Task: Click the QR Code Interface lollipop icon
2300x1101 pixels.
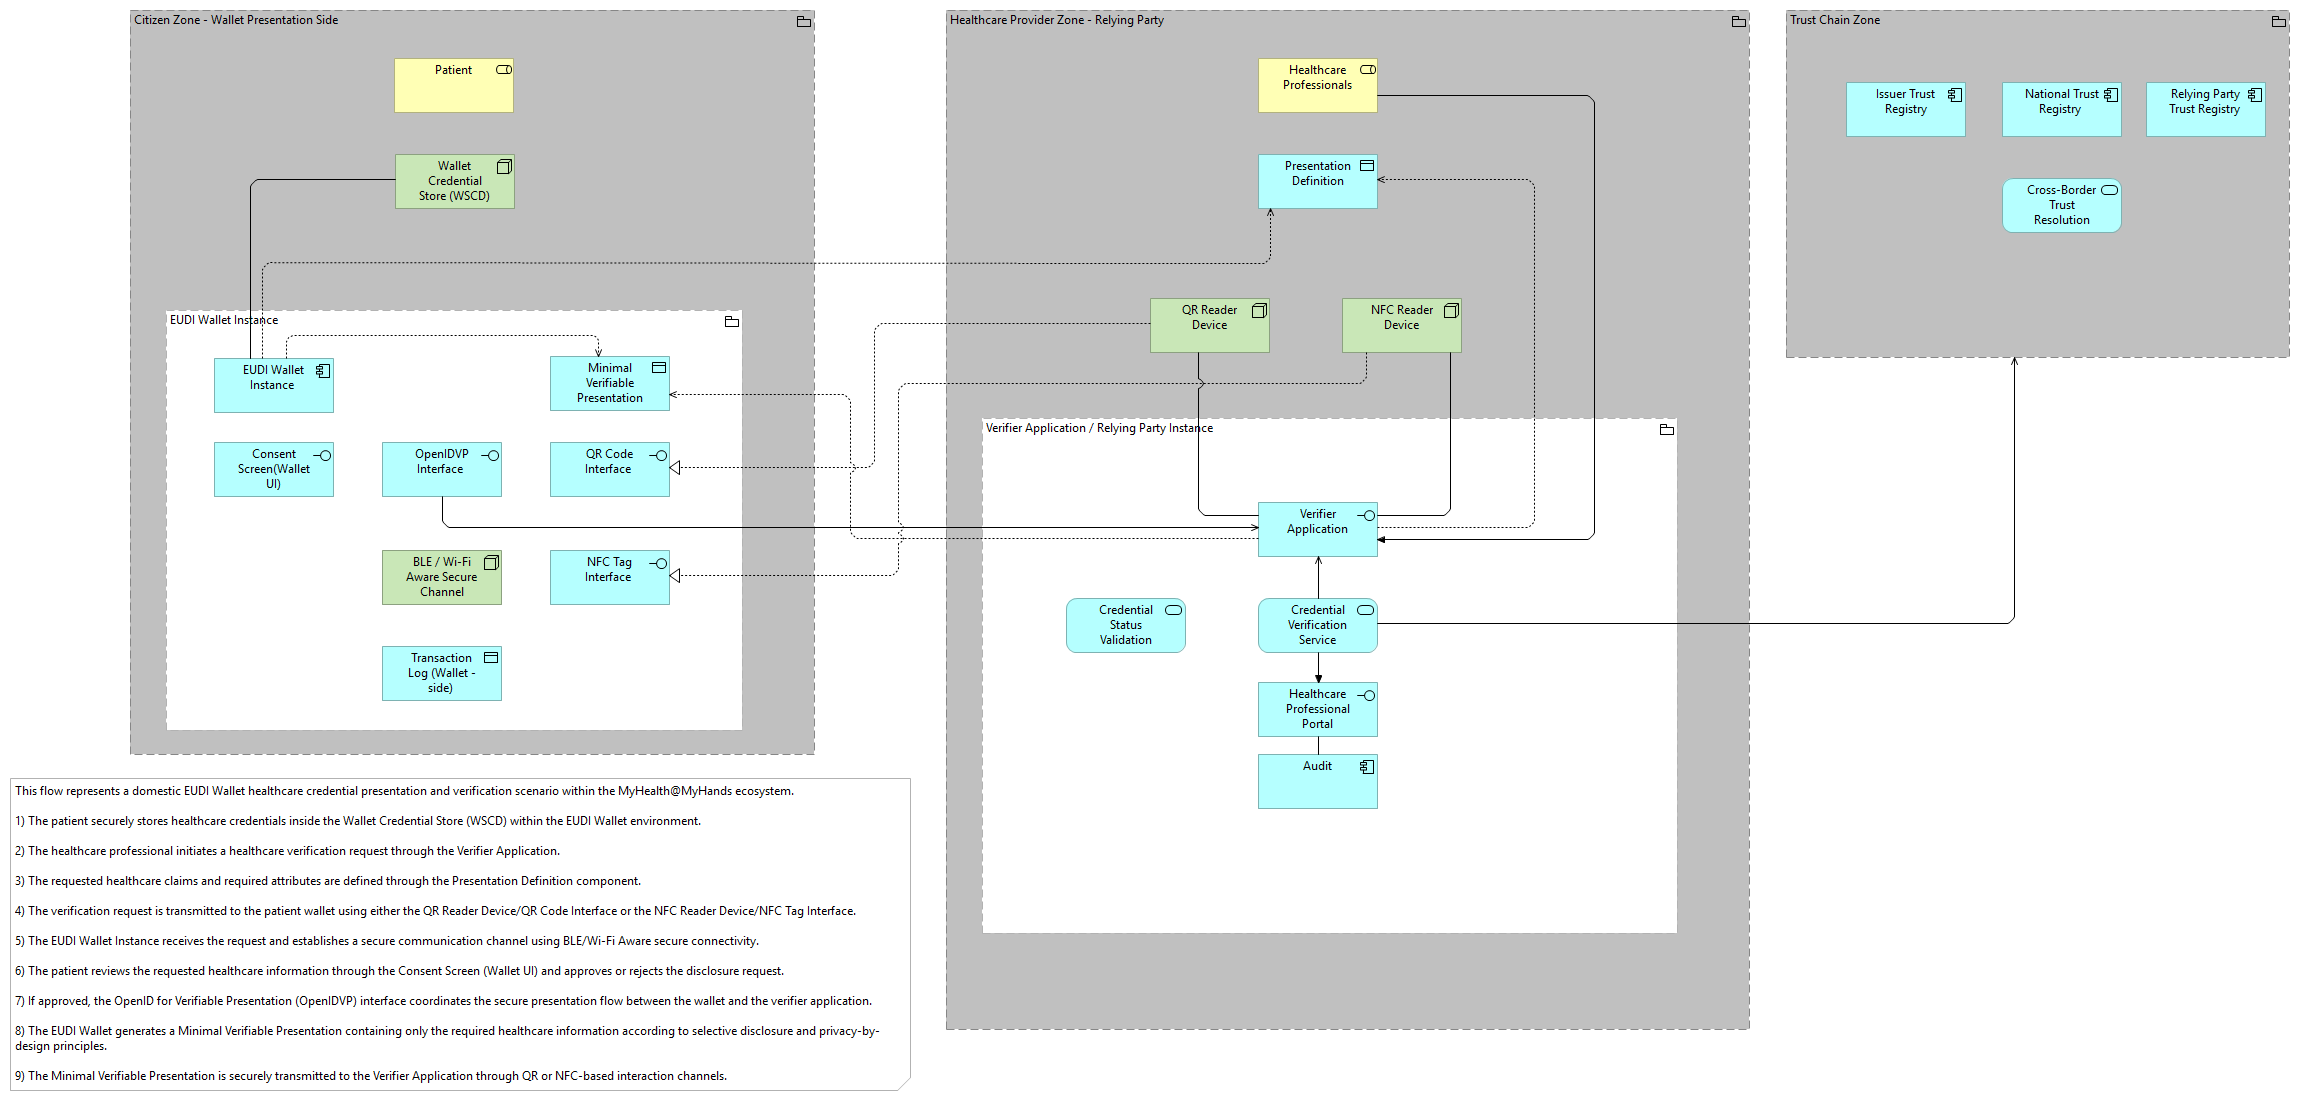Action: click(658, 455)
